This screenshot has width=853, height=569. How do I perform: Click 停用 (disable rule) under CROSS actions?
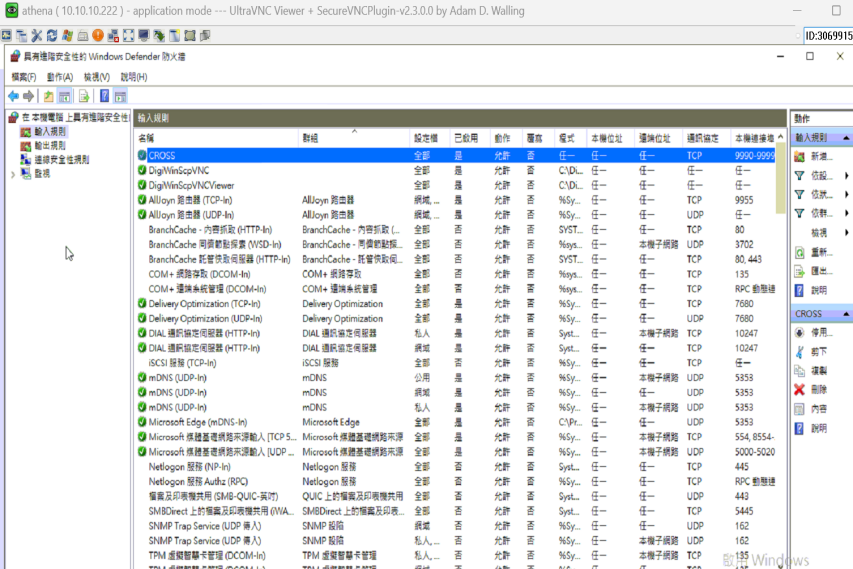(820, 332)
